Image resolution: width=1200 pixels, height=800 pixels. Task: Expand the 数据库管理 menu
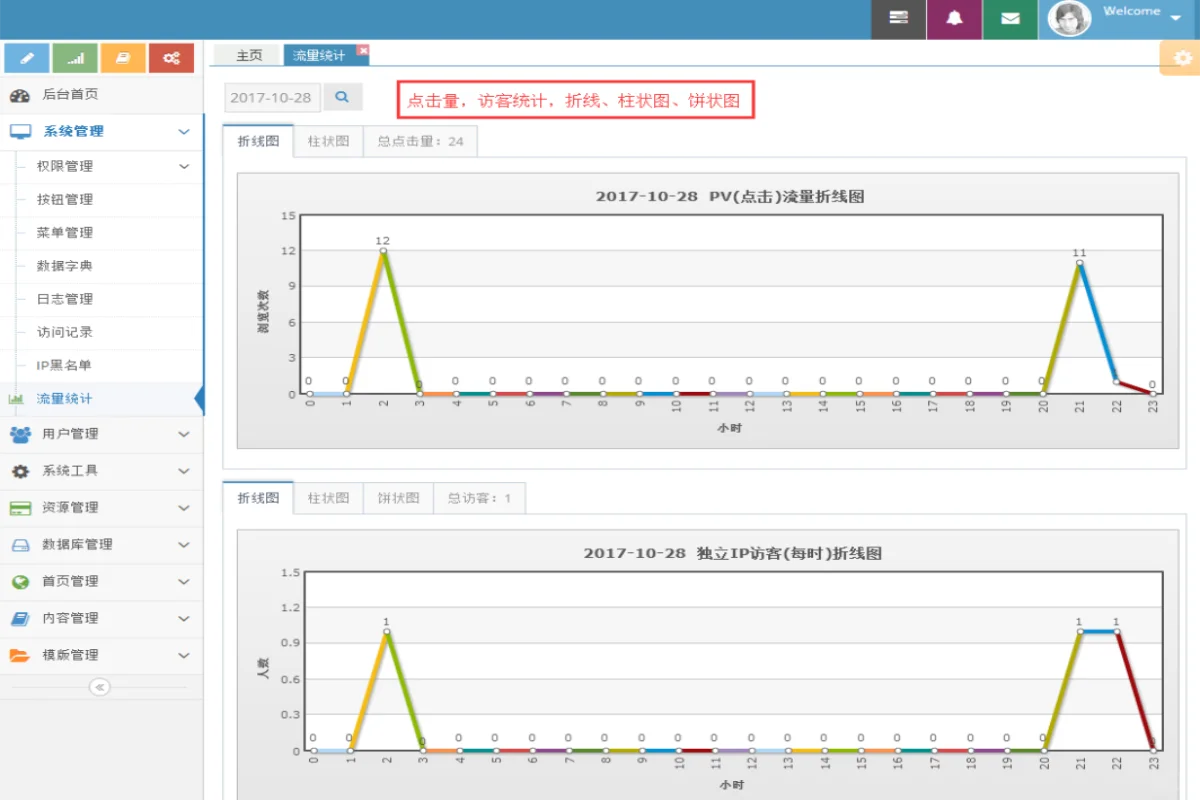tap(100, 545)
